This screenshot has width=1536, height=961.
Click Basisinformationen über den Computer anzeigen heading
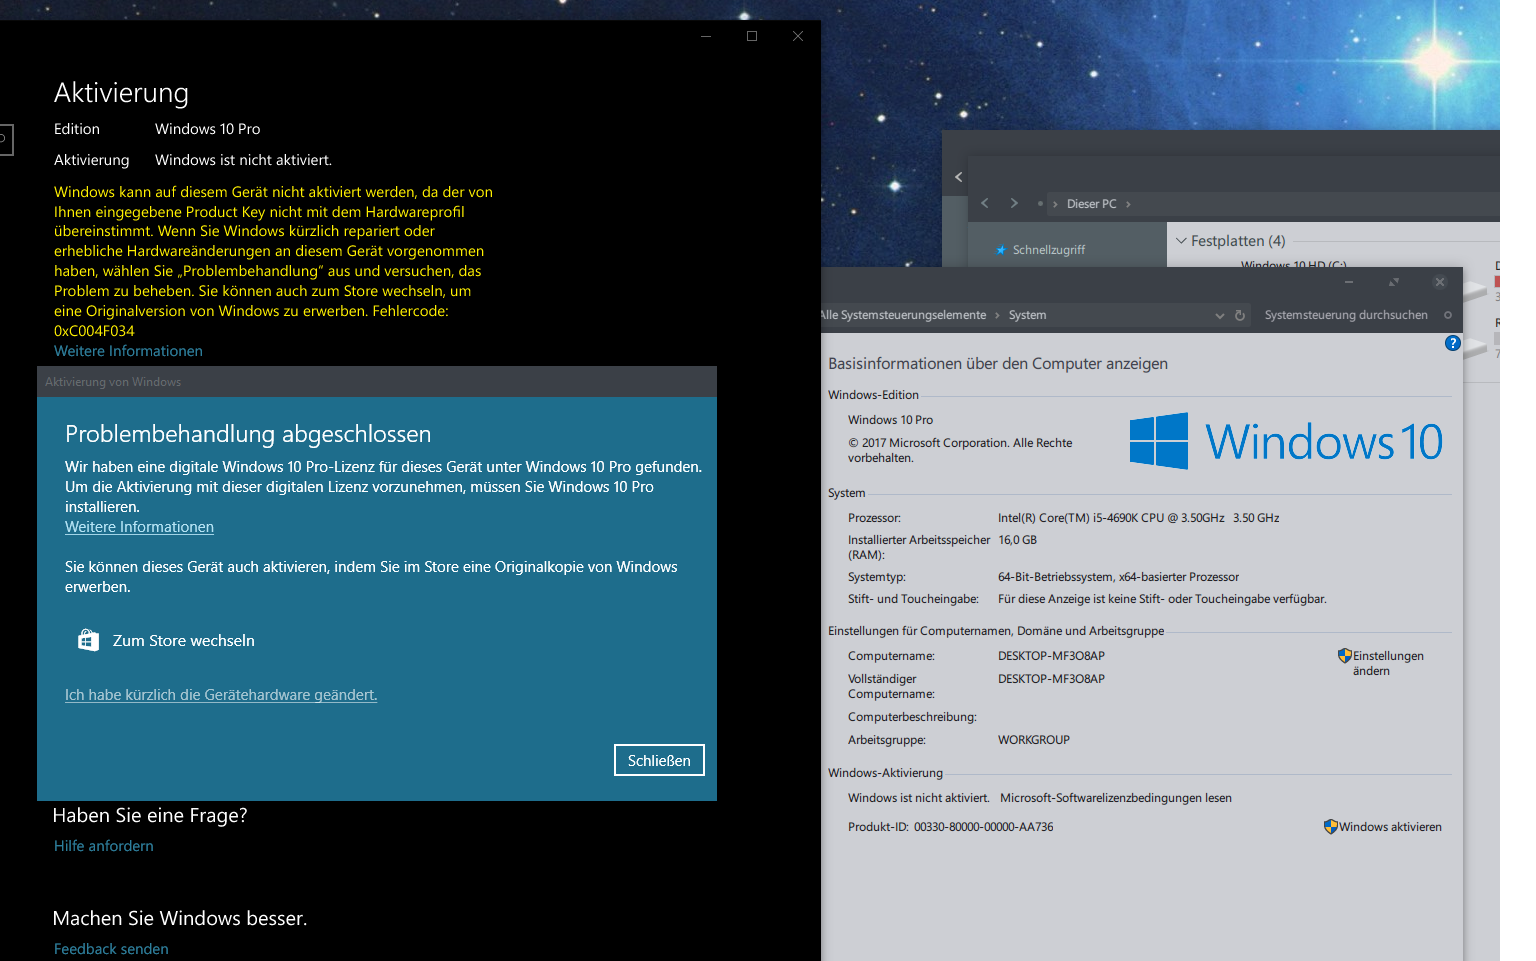coord(998,364)
